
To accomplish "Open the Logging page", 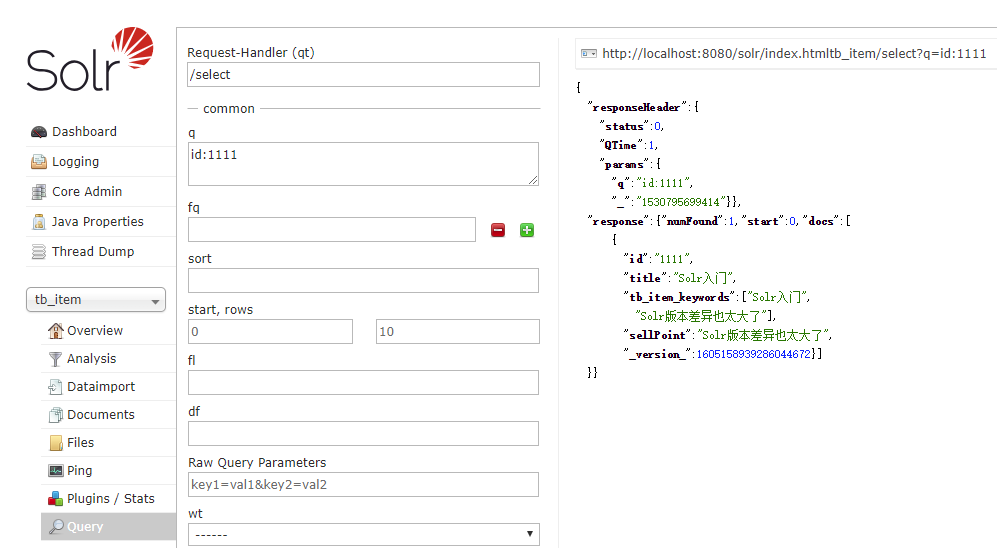I will [x=76, y=161].
